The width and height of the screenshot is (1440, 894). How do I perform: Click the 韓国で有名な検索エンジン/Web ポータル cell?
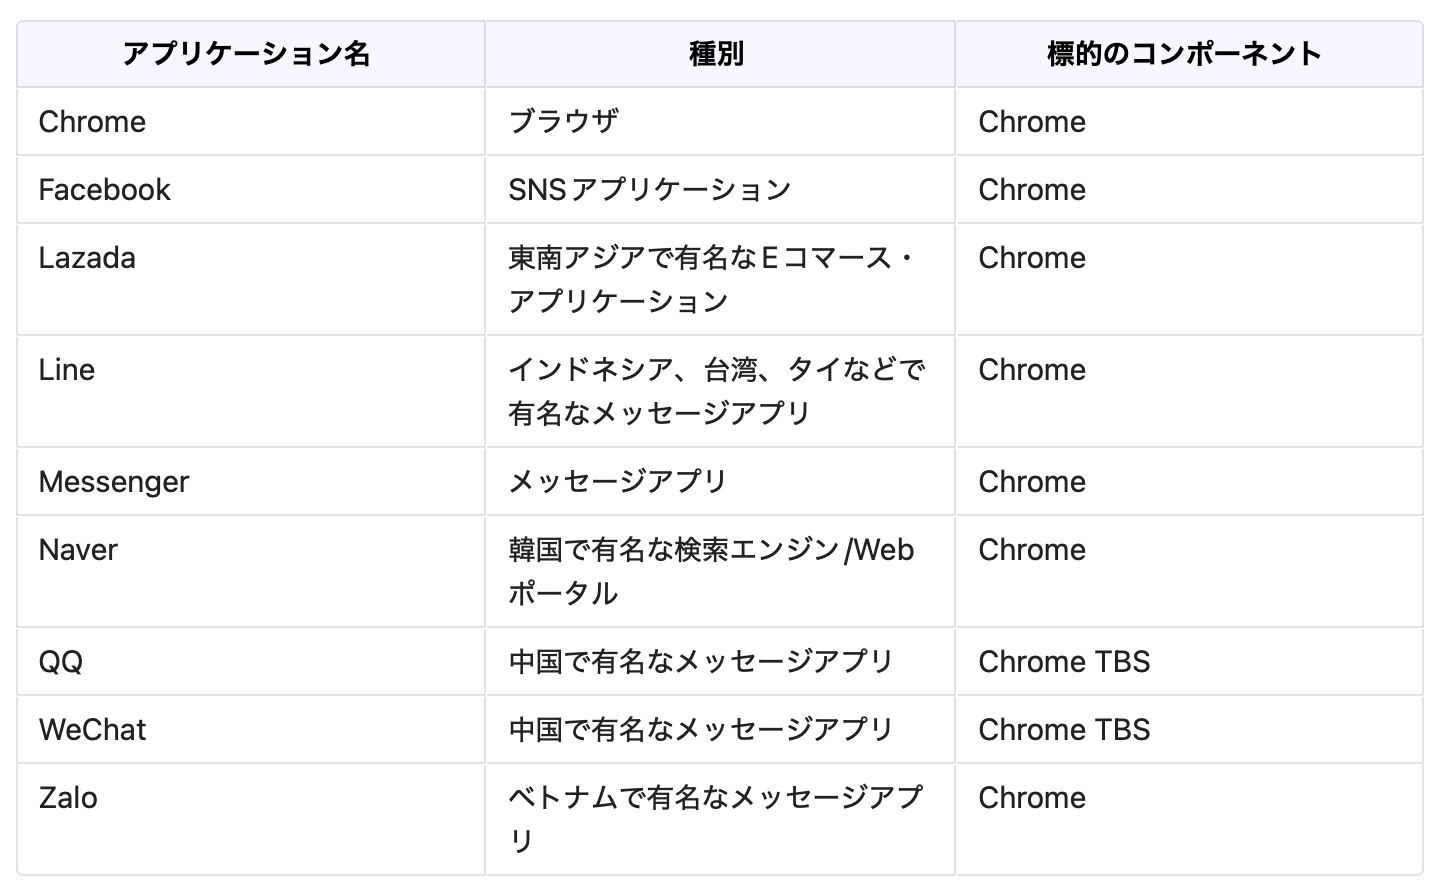point(710,571)
